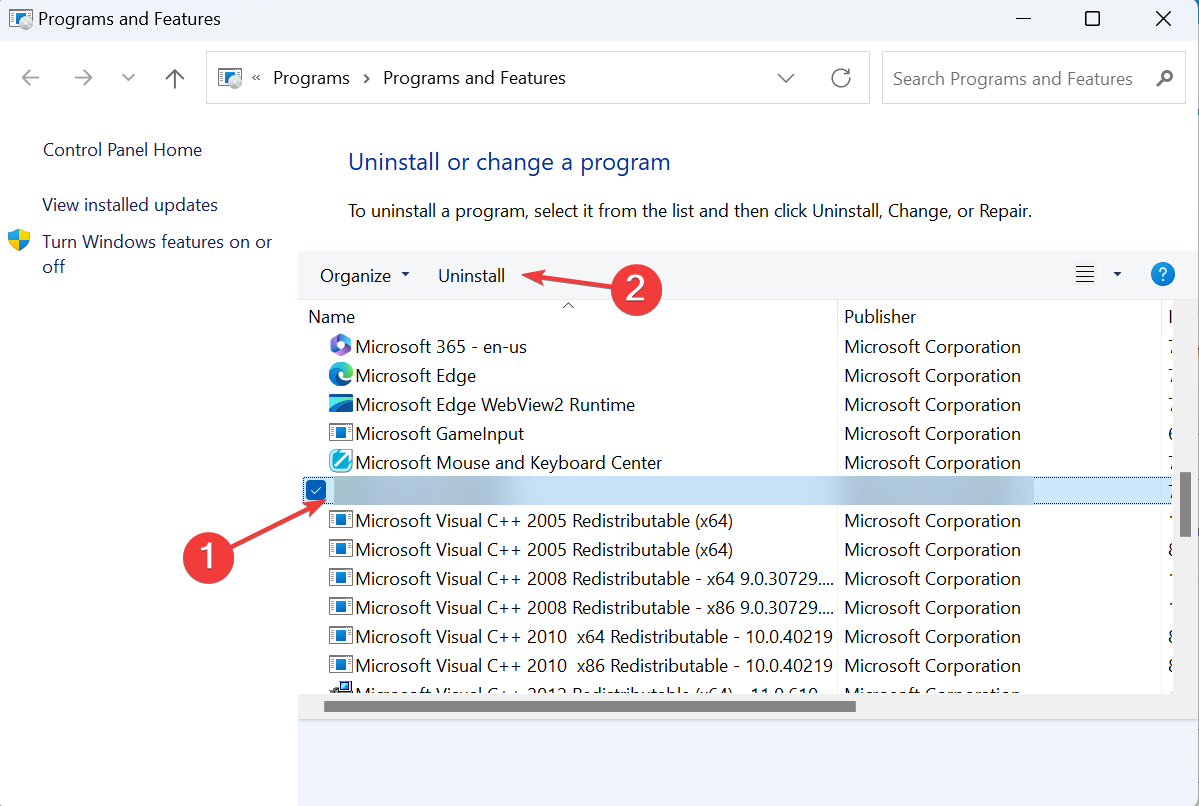Uninstall the selected program

(471, 276)
